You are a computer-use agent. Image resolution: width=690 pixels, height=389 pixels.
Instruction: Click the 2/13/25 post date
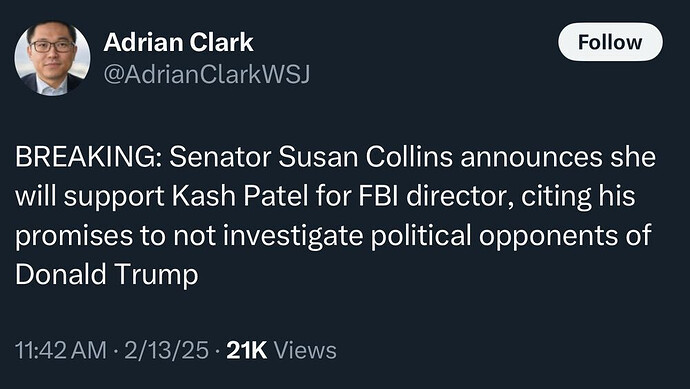click(x=166, y=351)
